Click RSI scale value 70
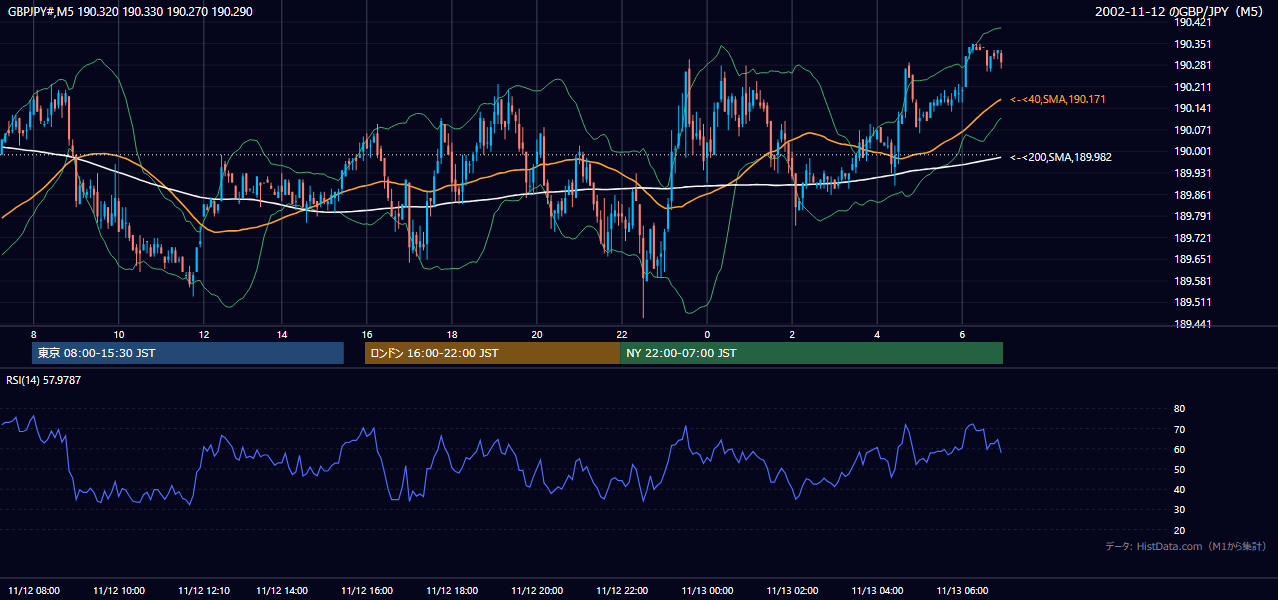This screenshot has height=600, width=1278. click(1179, 429)
